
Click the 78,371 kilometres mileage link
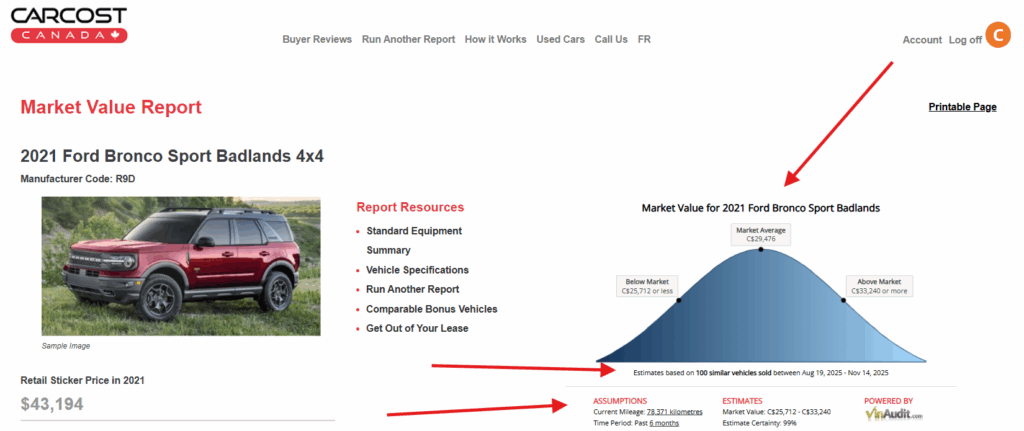pyautogui.click(x=675, y=412)
